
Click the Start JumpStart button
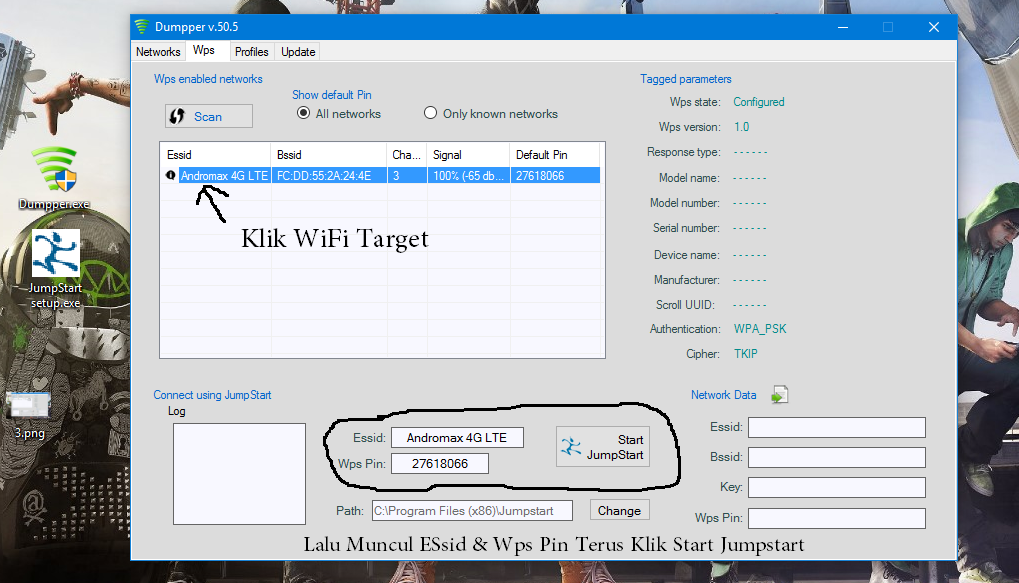pos(602,447)
